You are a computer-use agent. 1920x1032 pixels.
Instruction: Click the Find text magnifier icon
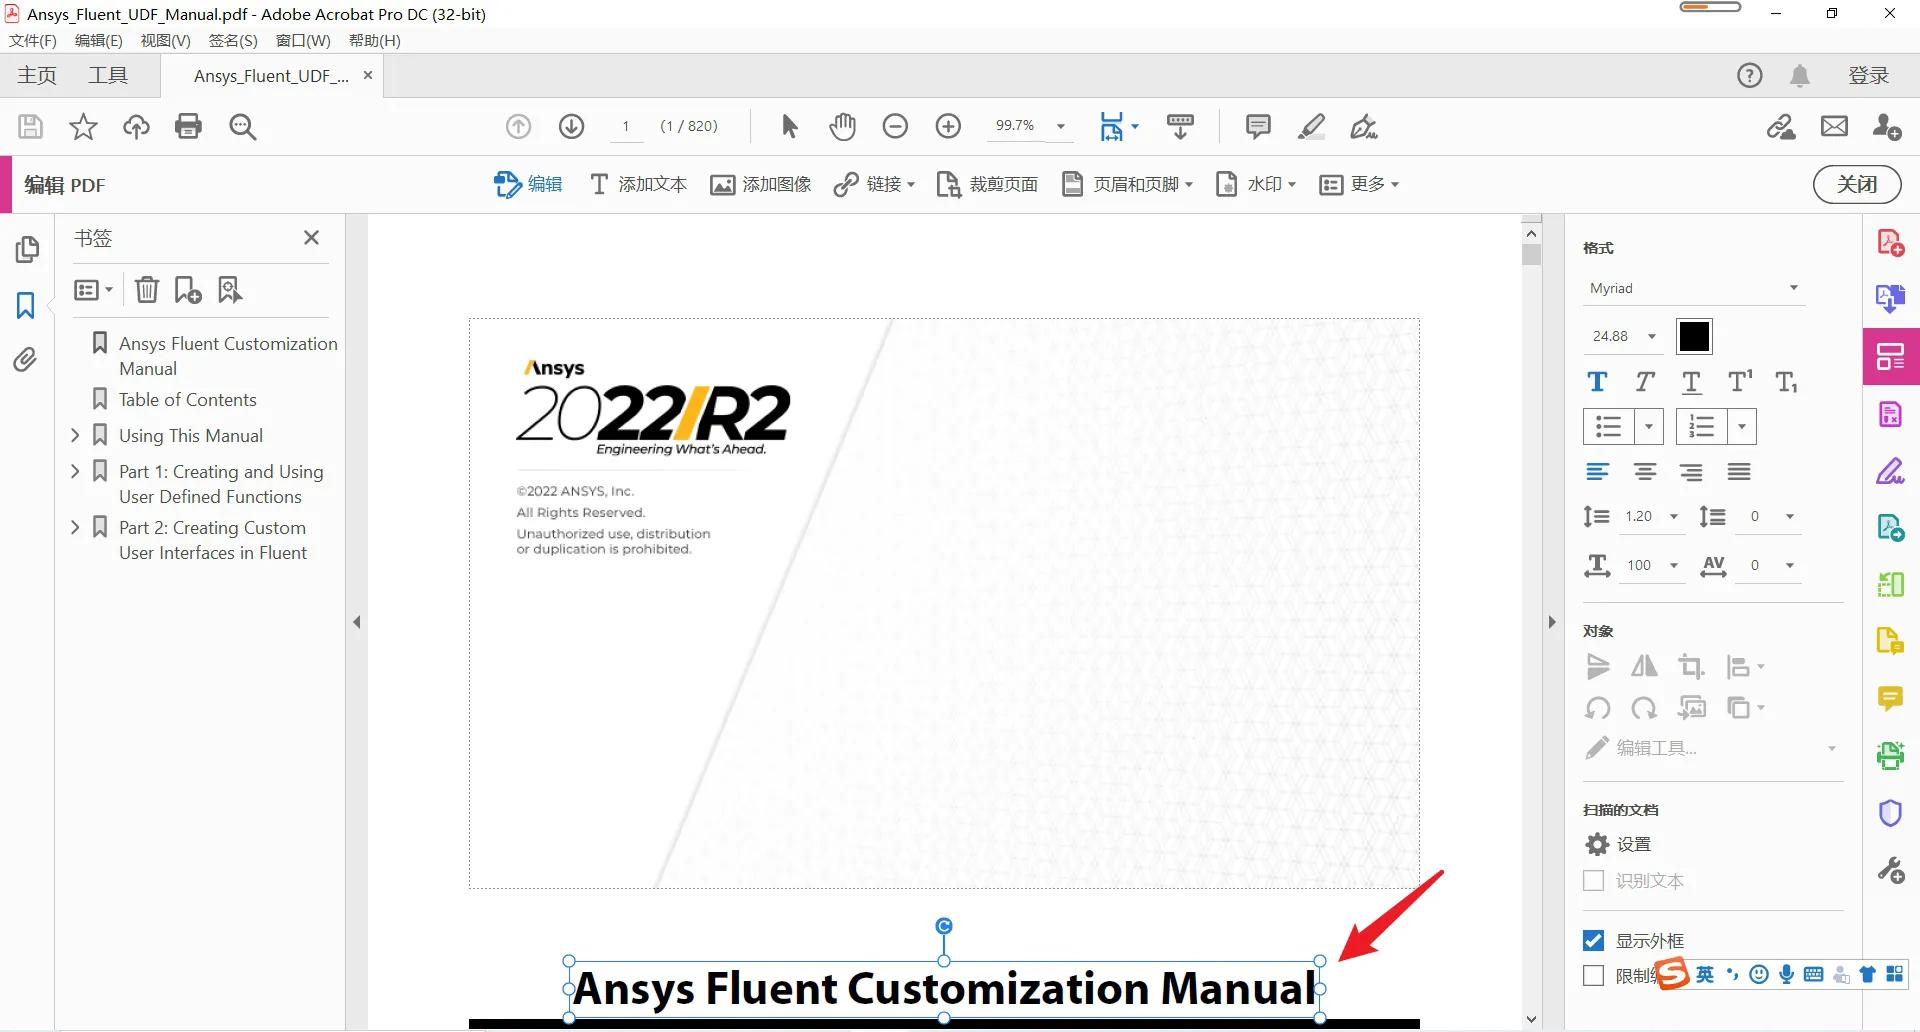coord(242,127)
